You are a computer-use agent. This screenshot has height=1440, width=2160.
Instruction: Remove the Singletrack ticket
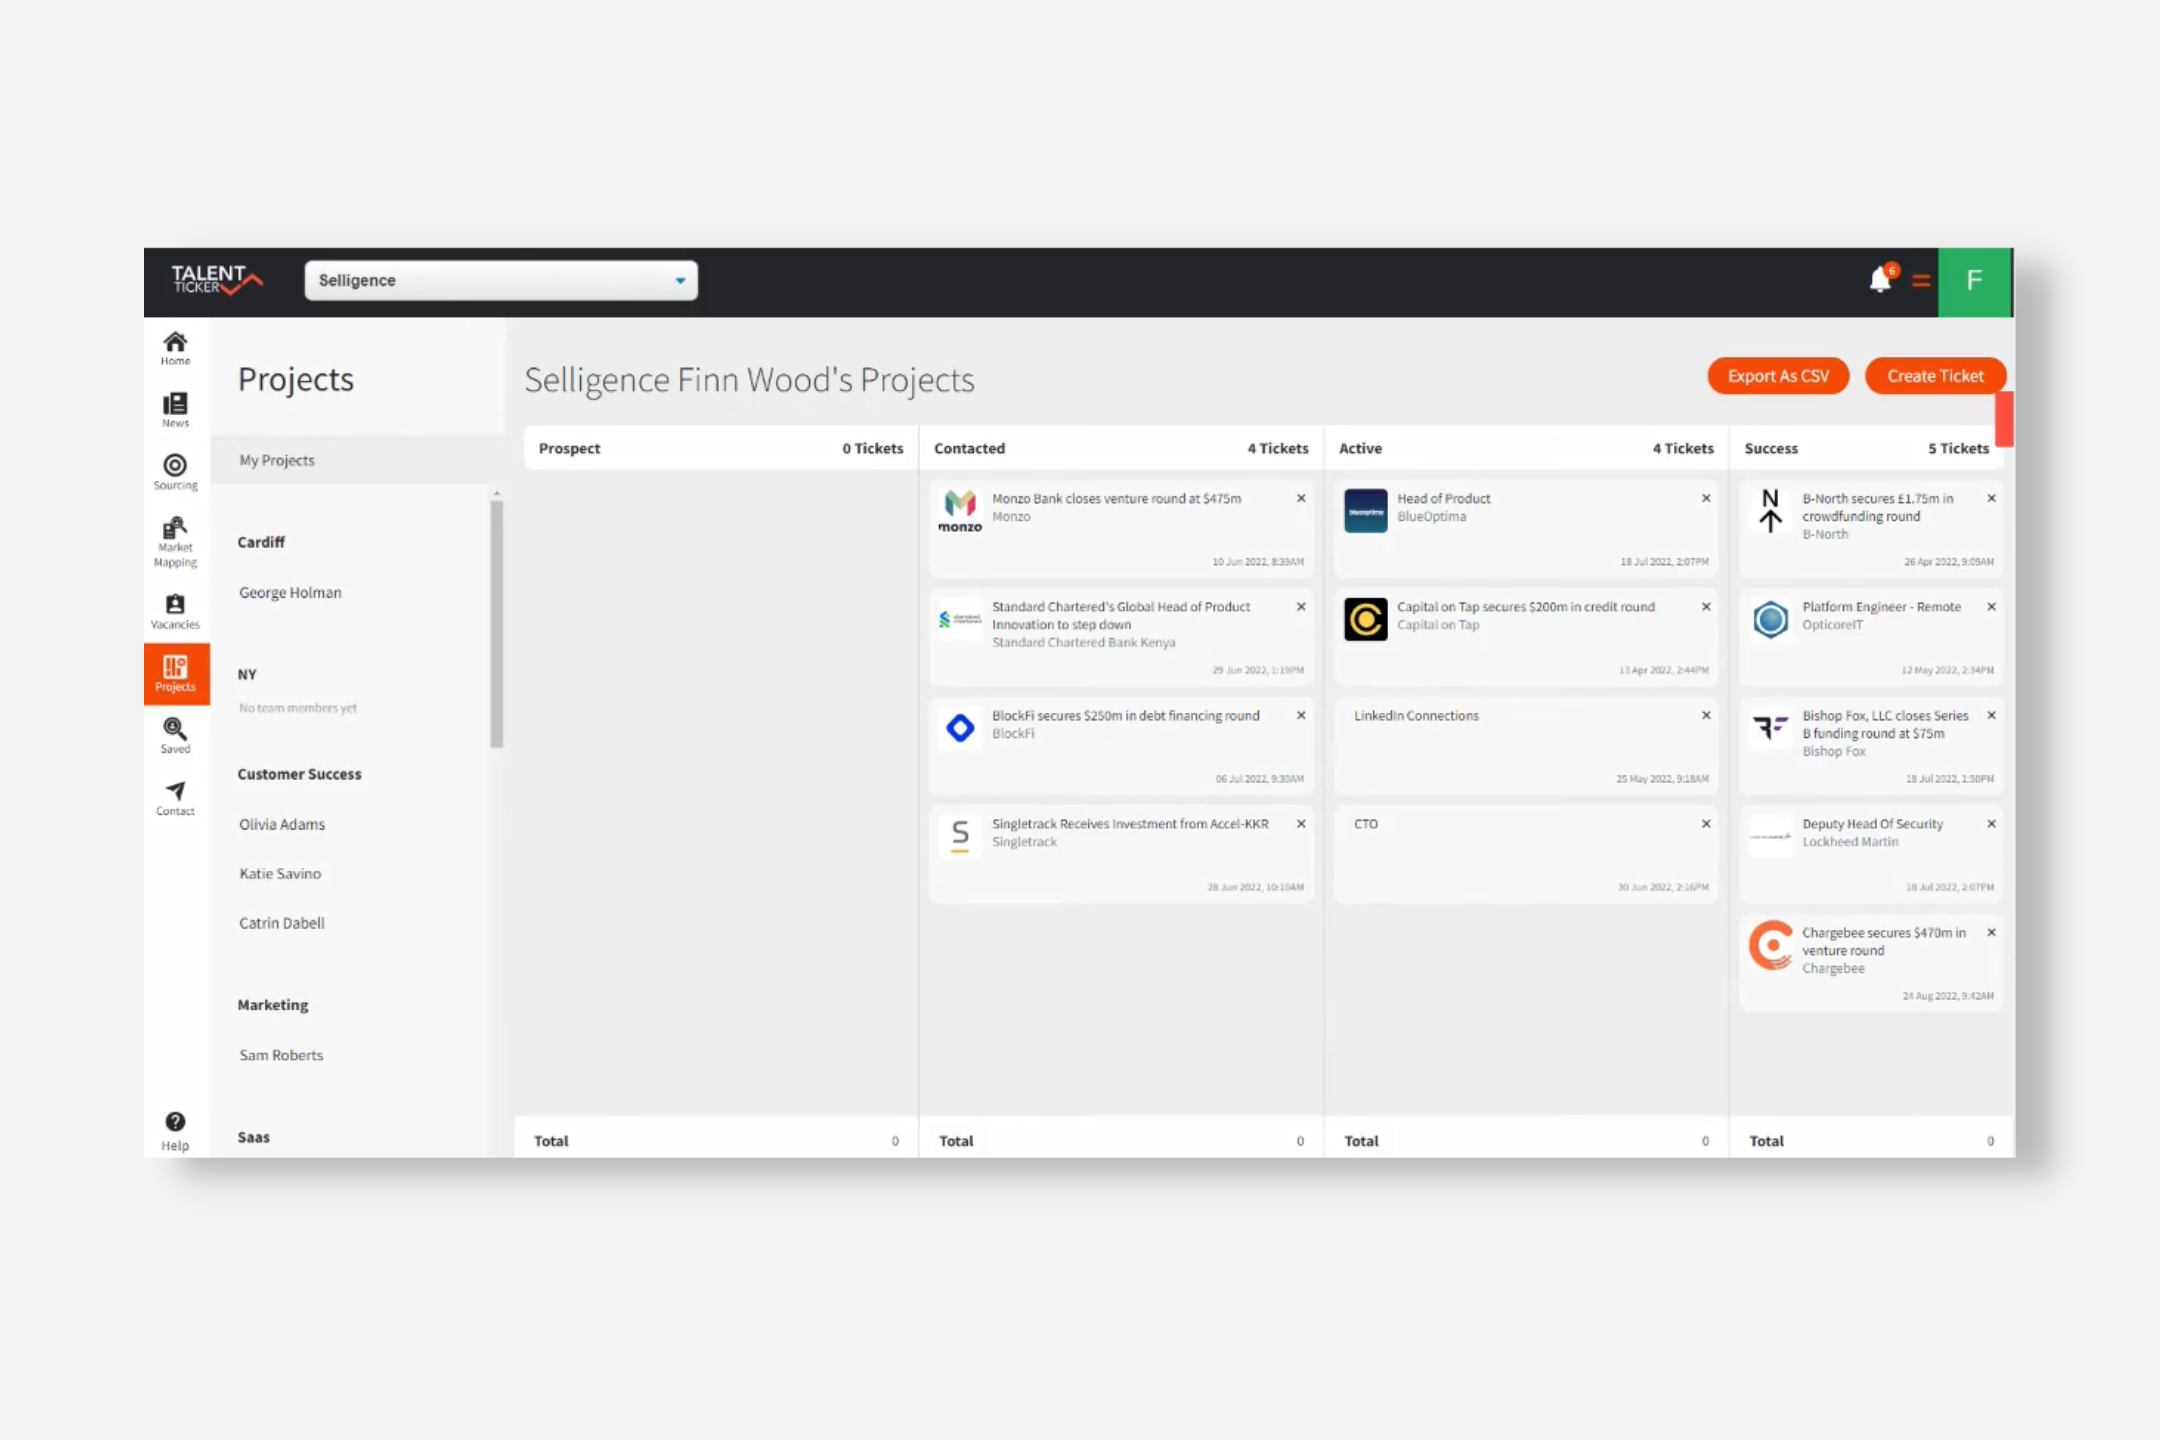tap(1301, 824)
